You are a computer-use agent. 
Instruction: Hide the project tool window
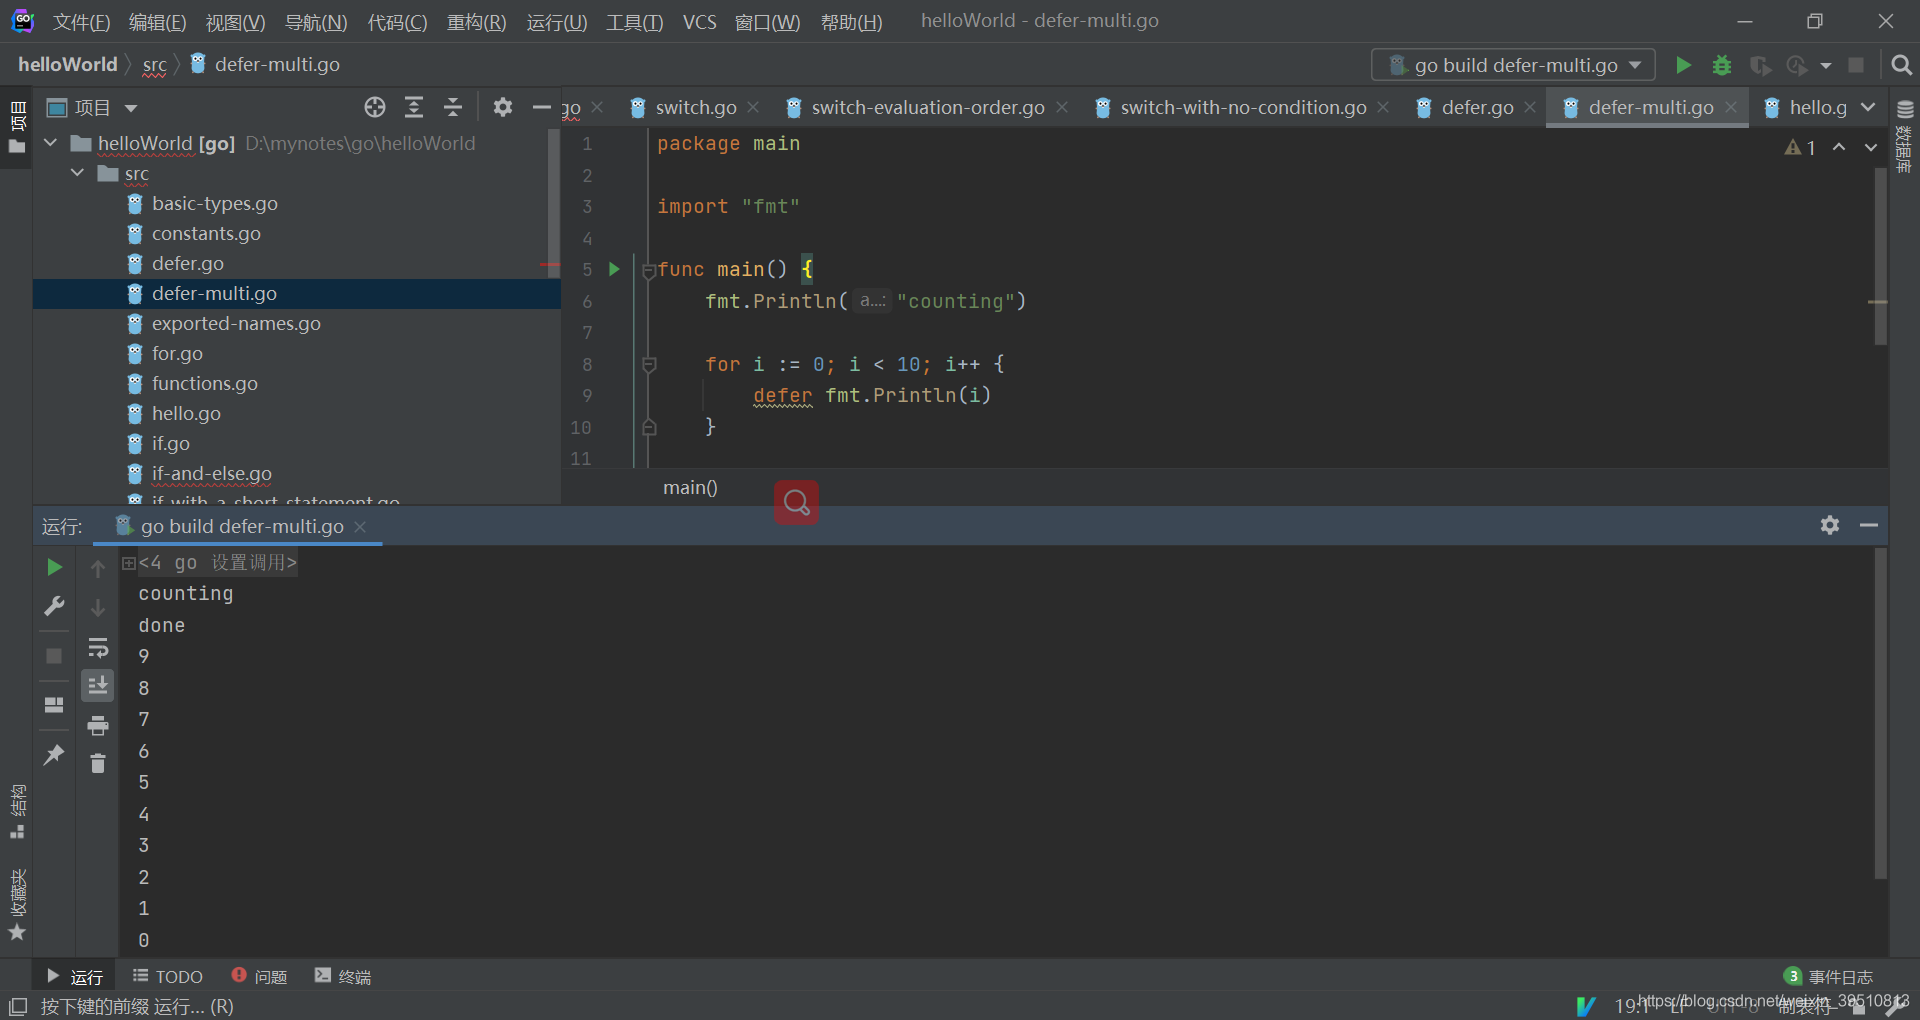click(x=542, y=107)
